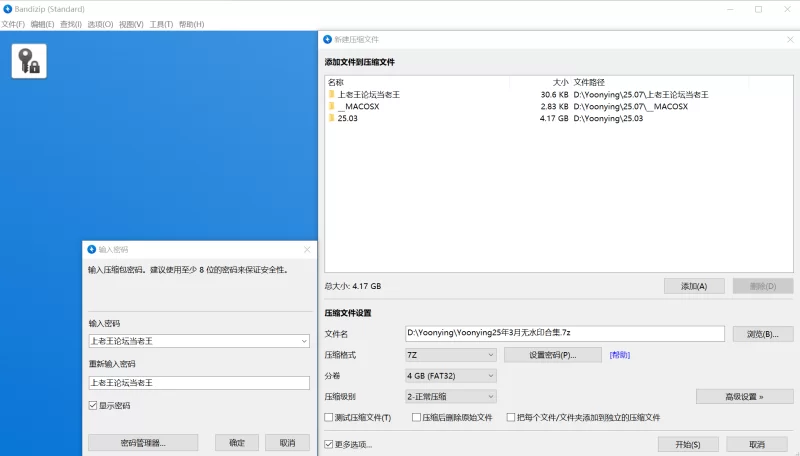The width and height of the screenshot is (800, 456).
Task: Click the 重新输入密码 text field
Action: point(199,383)
